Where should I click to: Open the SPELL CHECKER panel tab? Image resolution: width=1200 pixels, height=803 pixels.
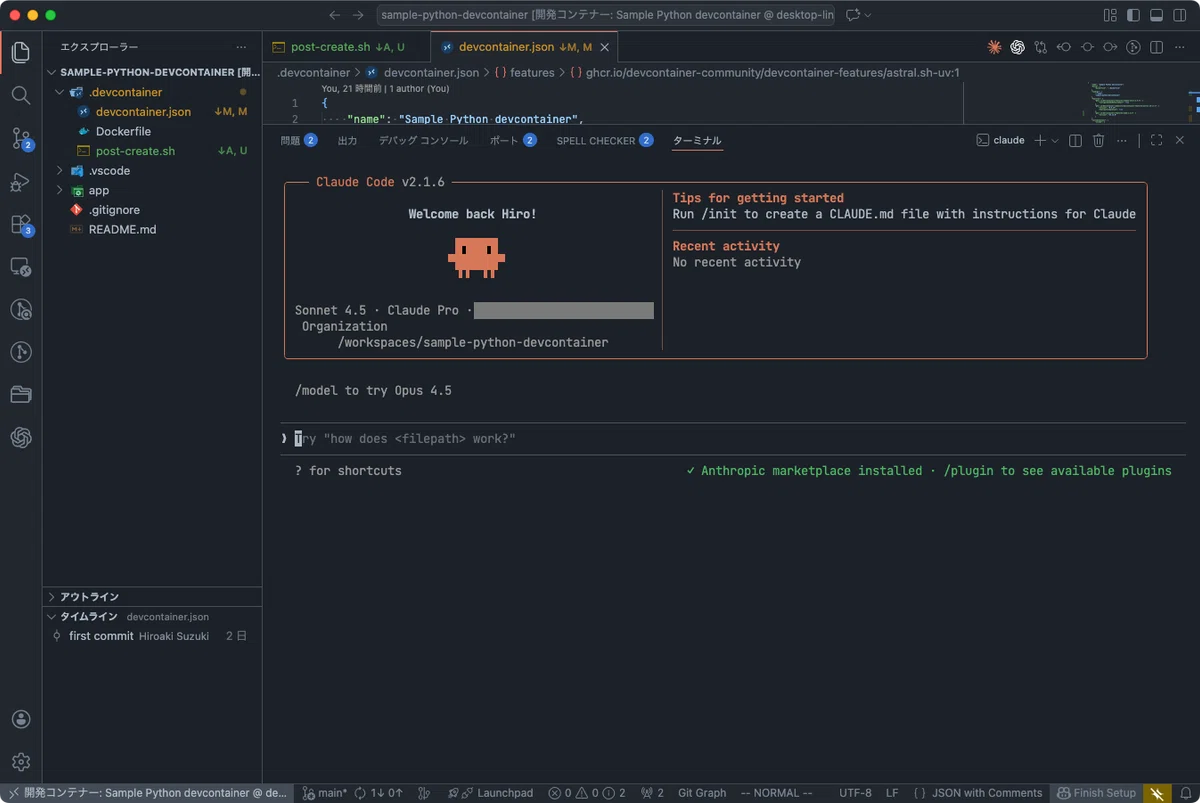point(605,141)
